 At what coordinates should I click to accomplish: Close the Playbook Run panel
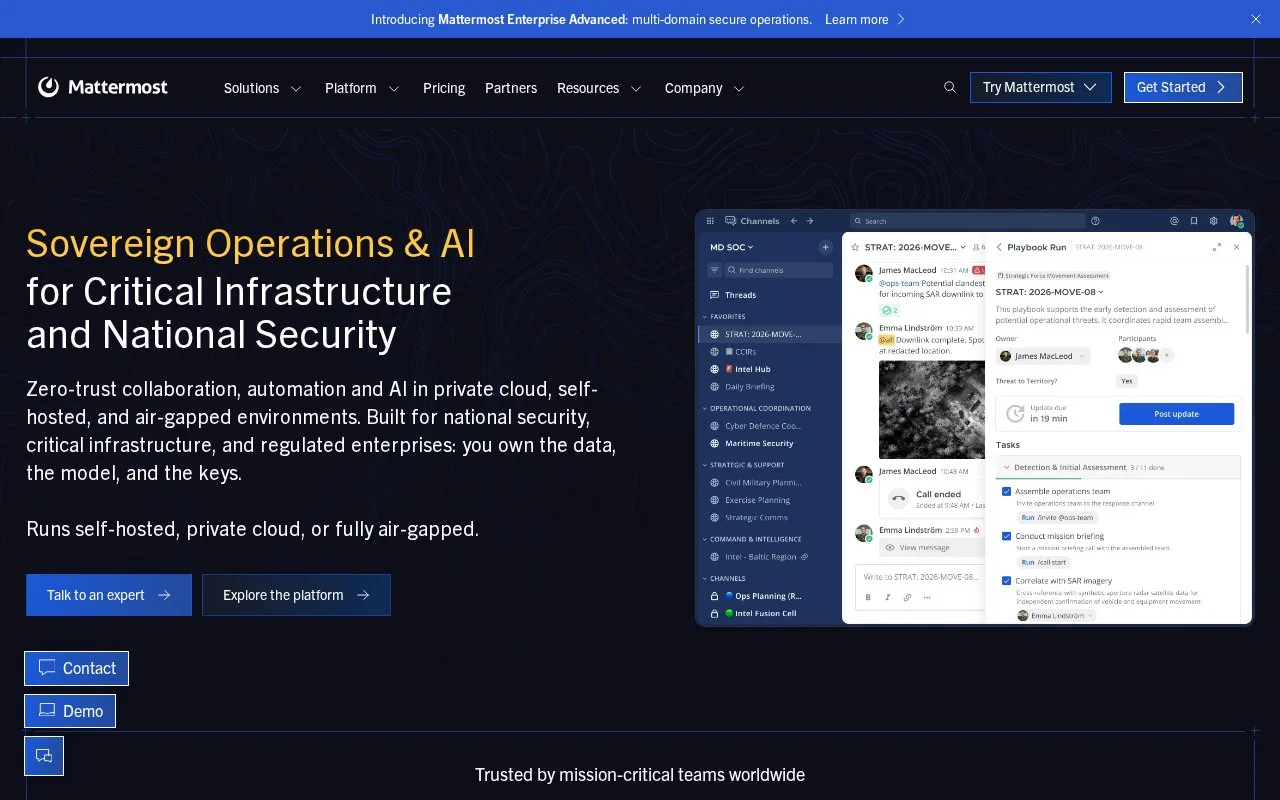point(1237,247)
